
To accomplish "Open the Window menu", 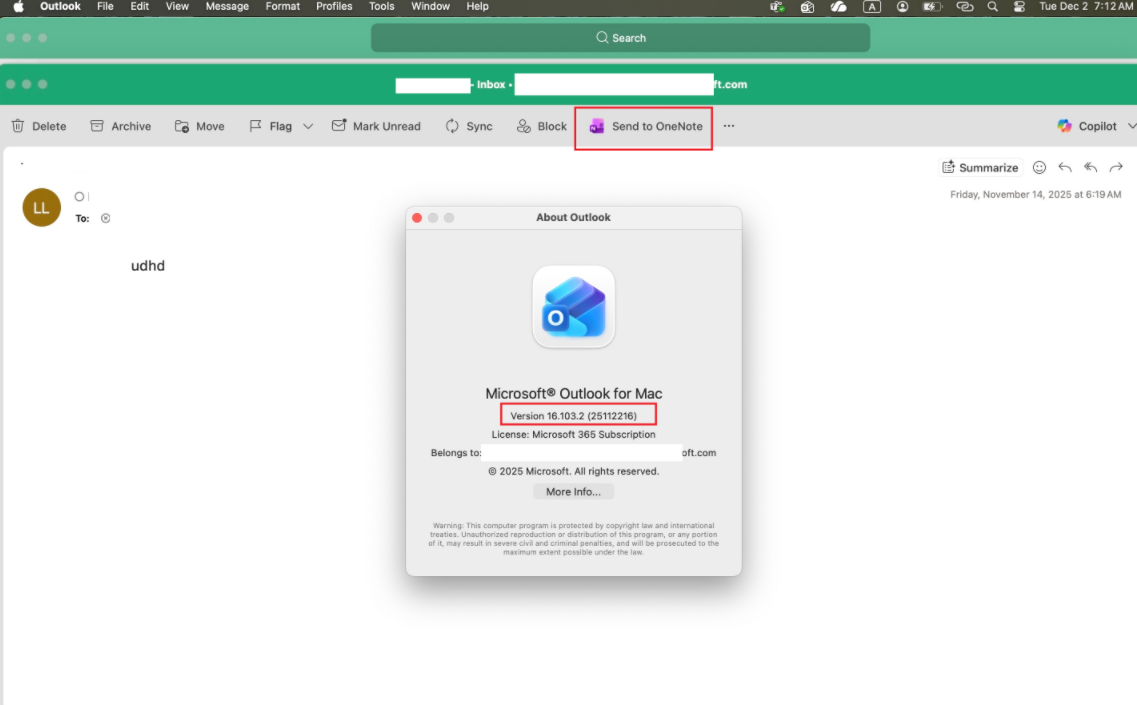I will pyautogui.click(x=430, y=7).
